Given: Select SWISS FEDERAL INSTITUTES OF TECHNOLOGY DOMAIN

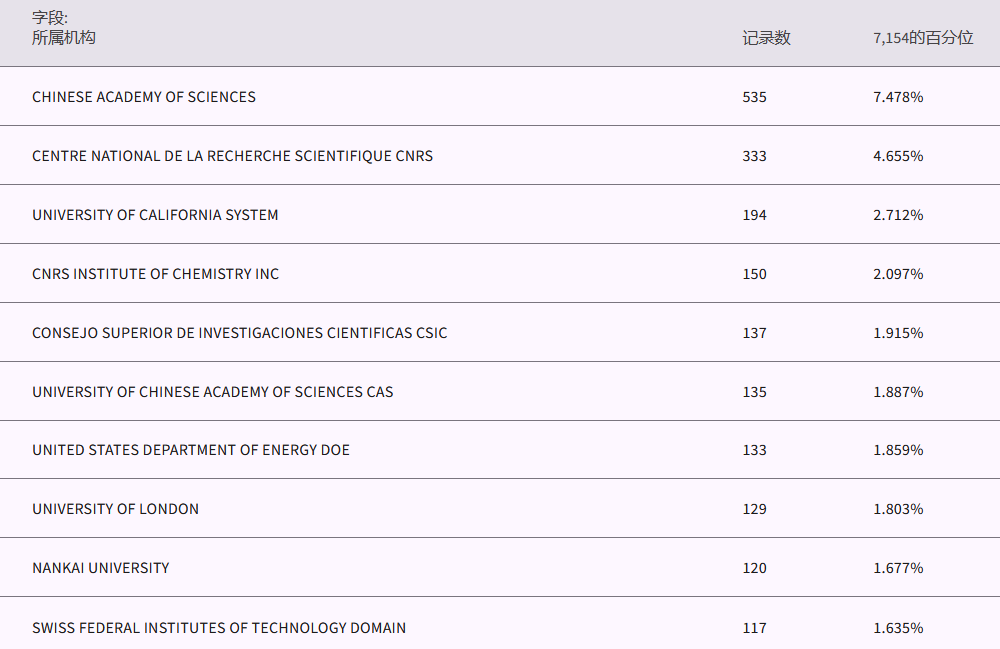Looking at the screenshot, I should coord(219,628).
